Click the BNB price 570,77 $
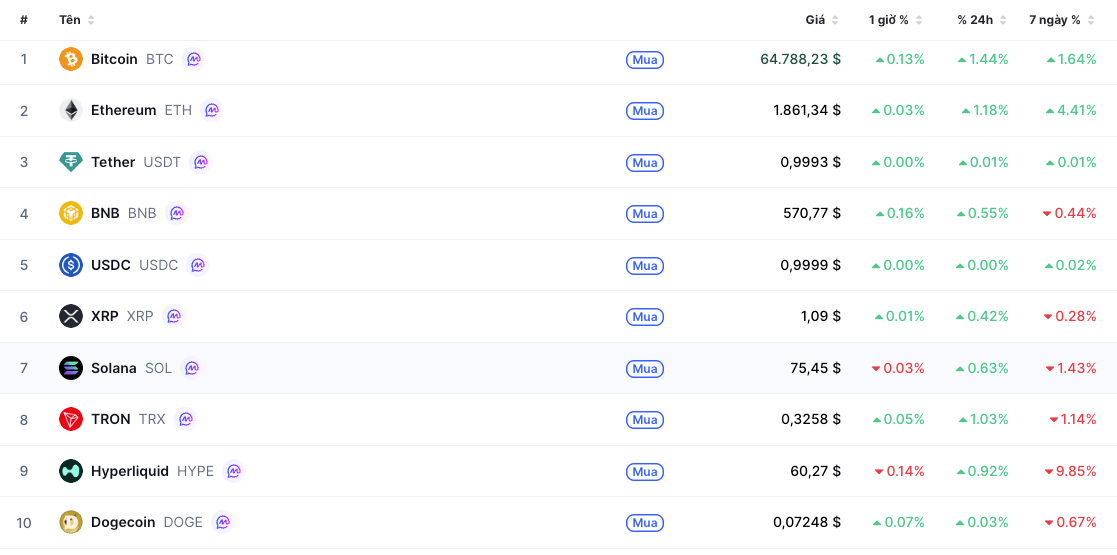The height and width of the screenshot is (555, 1117). pos(811,213)
